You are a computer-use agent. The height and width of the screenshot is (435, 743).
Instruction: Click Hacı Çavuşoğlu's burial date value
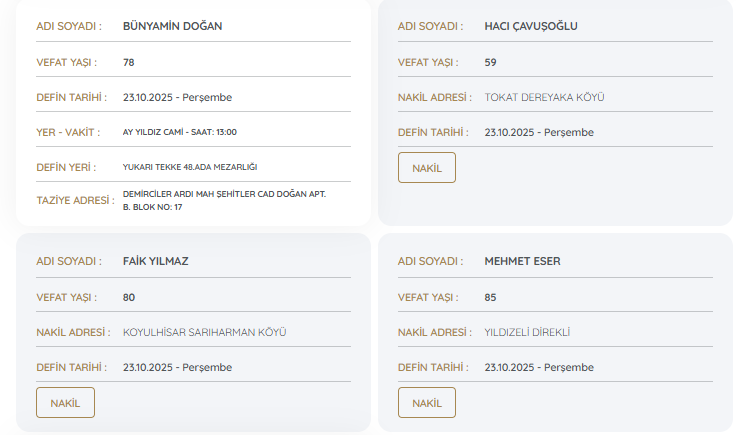(x=539, y=133)
